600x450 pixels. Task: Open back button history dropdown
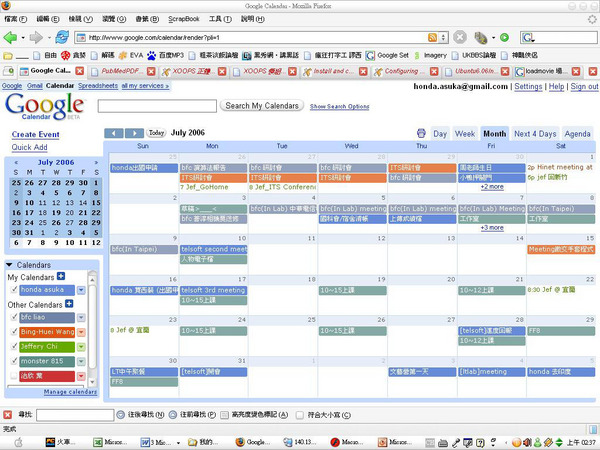pos(23,38)
